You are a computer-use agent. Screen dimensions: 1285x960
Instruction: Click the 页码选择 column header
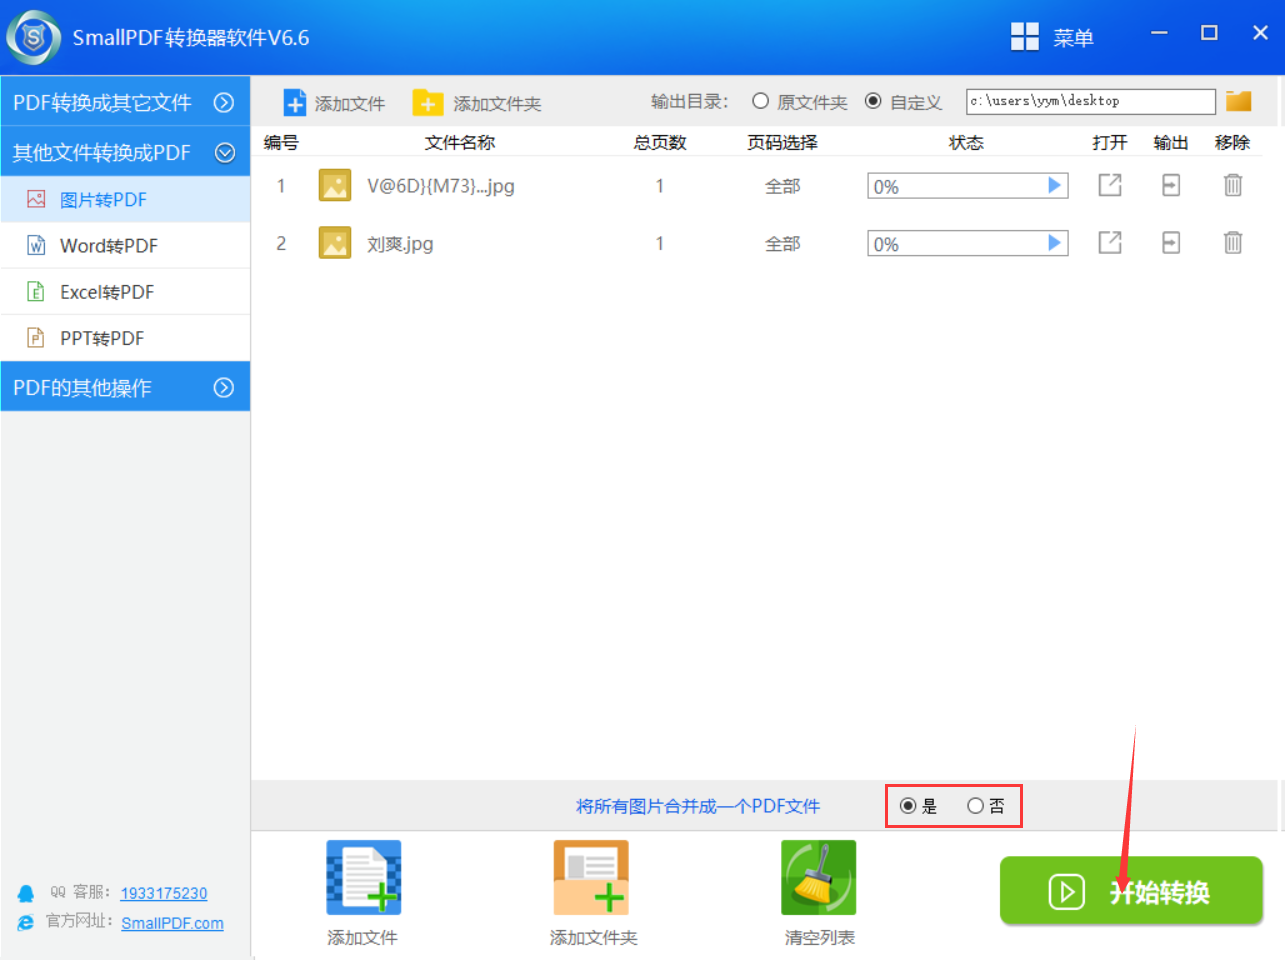[x=782, y=142]
